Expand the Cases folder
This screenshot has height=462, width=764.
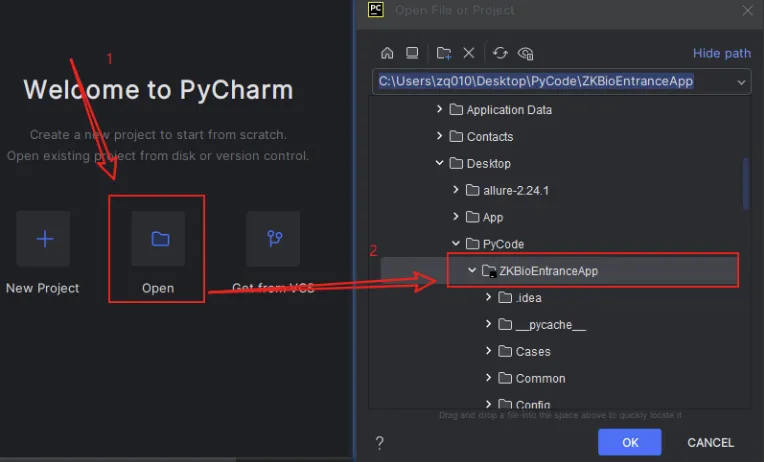point(488,352)
